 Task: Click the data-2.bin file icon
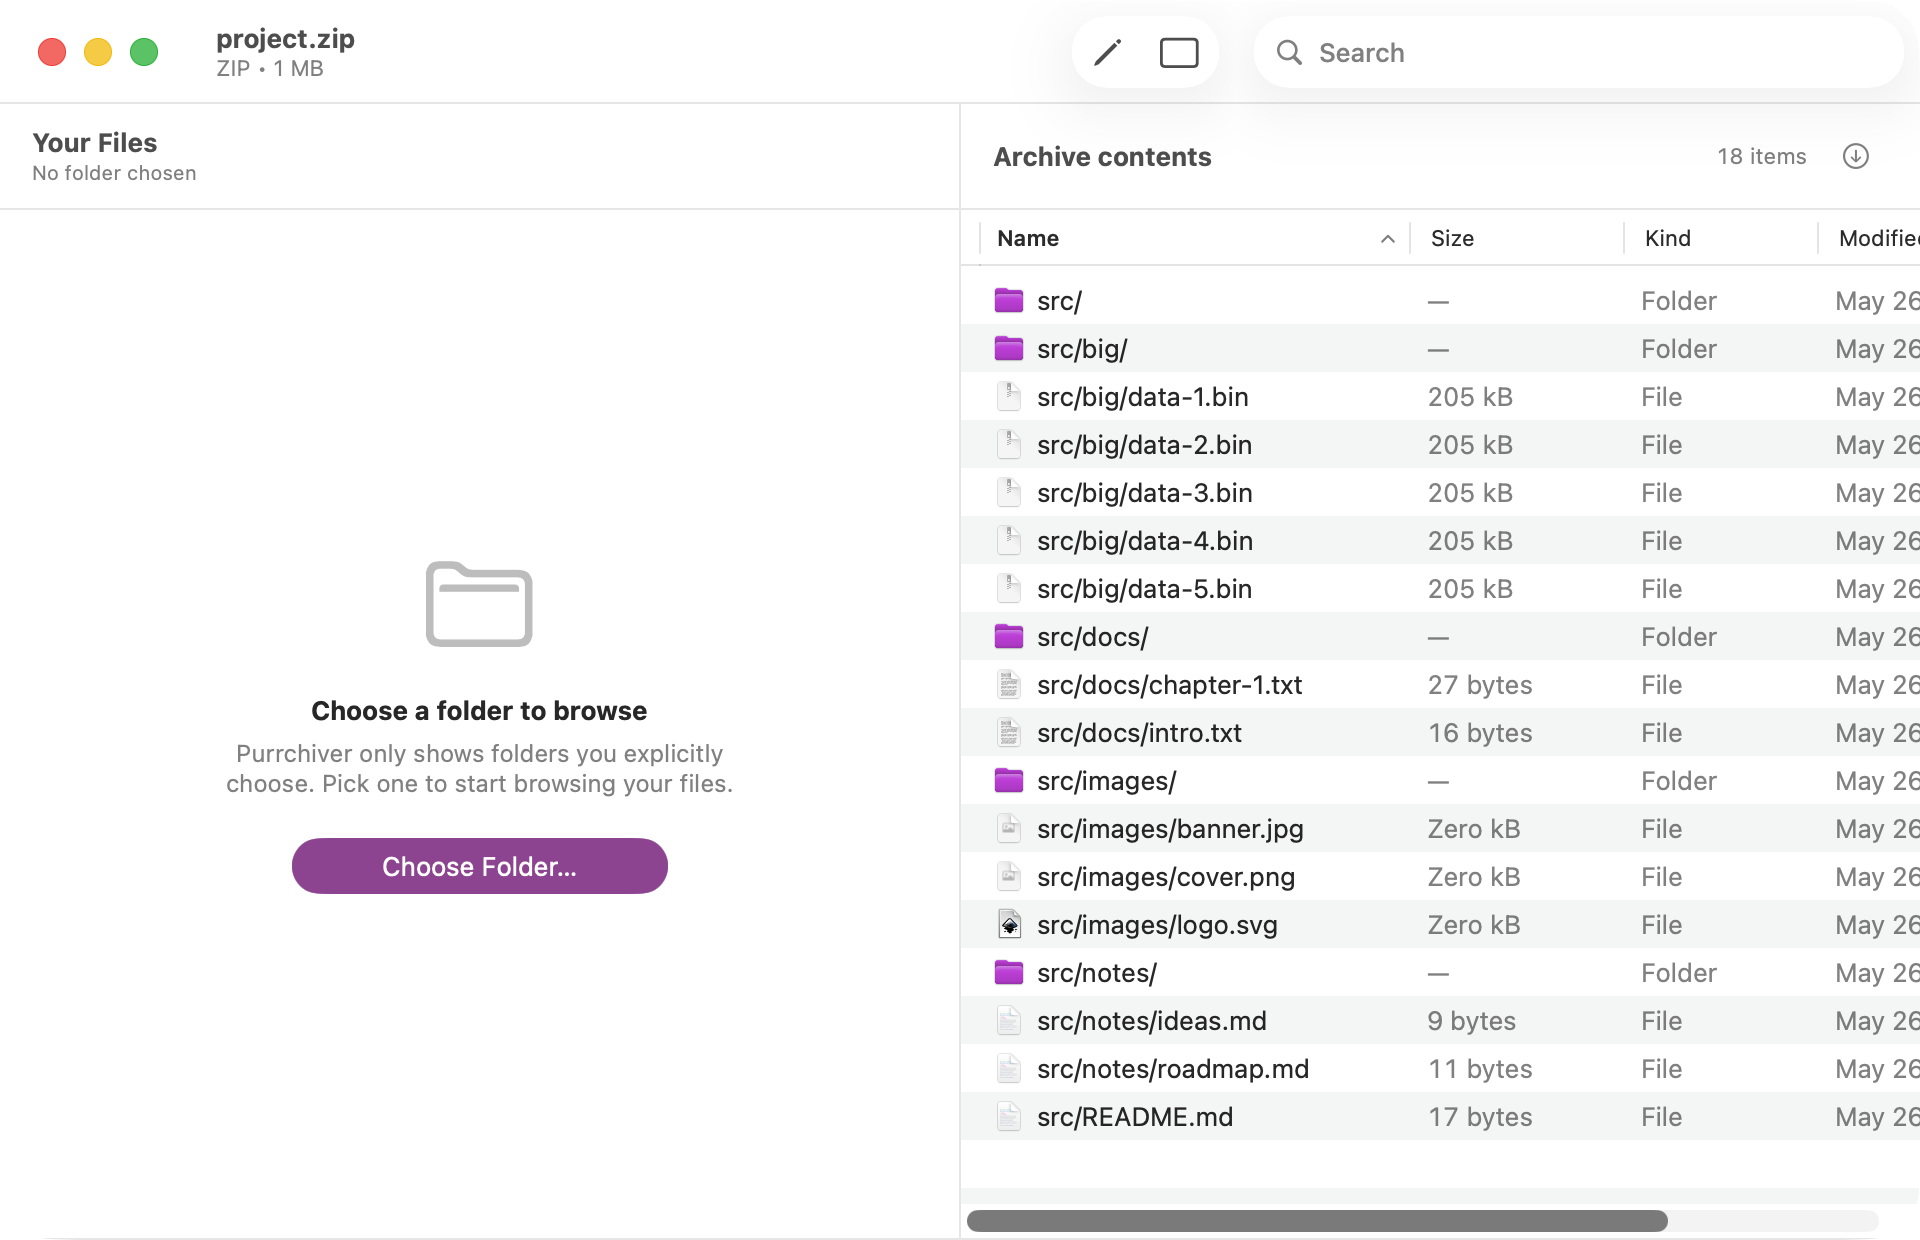tap(1009, 444)
